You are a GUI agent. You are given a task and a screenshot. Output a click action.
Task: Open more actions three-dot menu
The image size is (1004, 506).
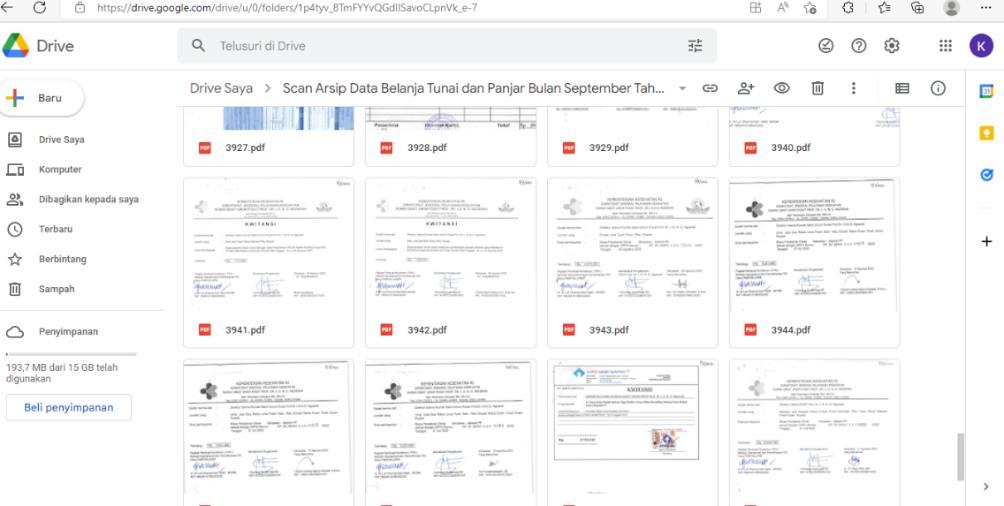pos(854,88)
